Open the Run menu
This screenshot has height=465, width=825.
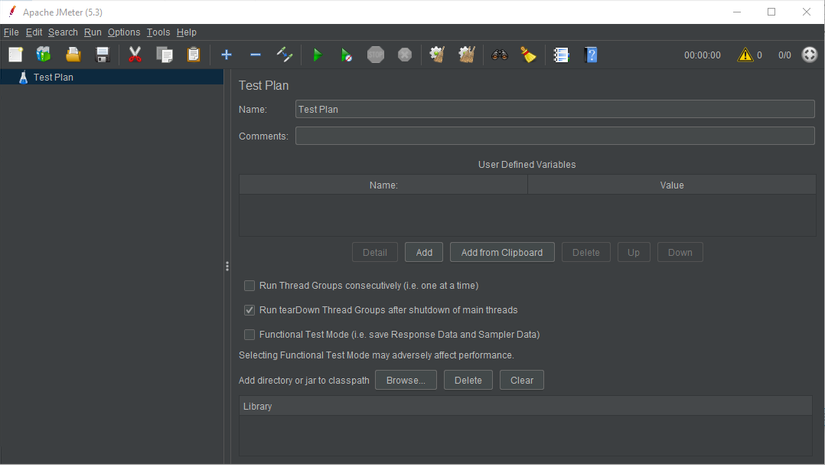click(92, 32)
